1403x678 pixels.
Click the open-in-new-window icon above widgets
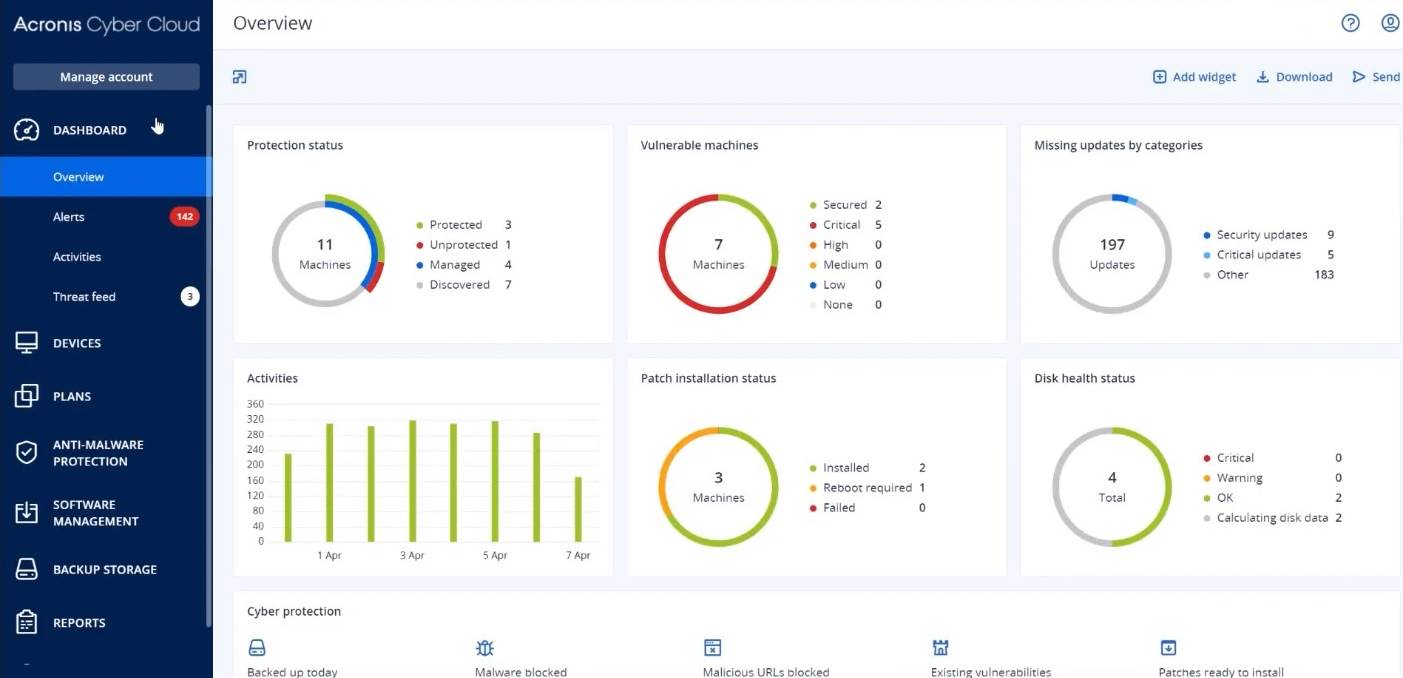(238, 76)
